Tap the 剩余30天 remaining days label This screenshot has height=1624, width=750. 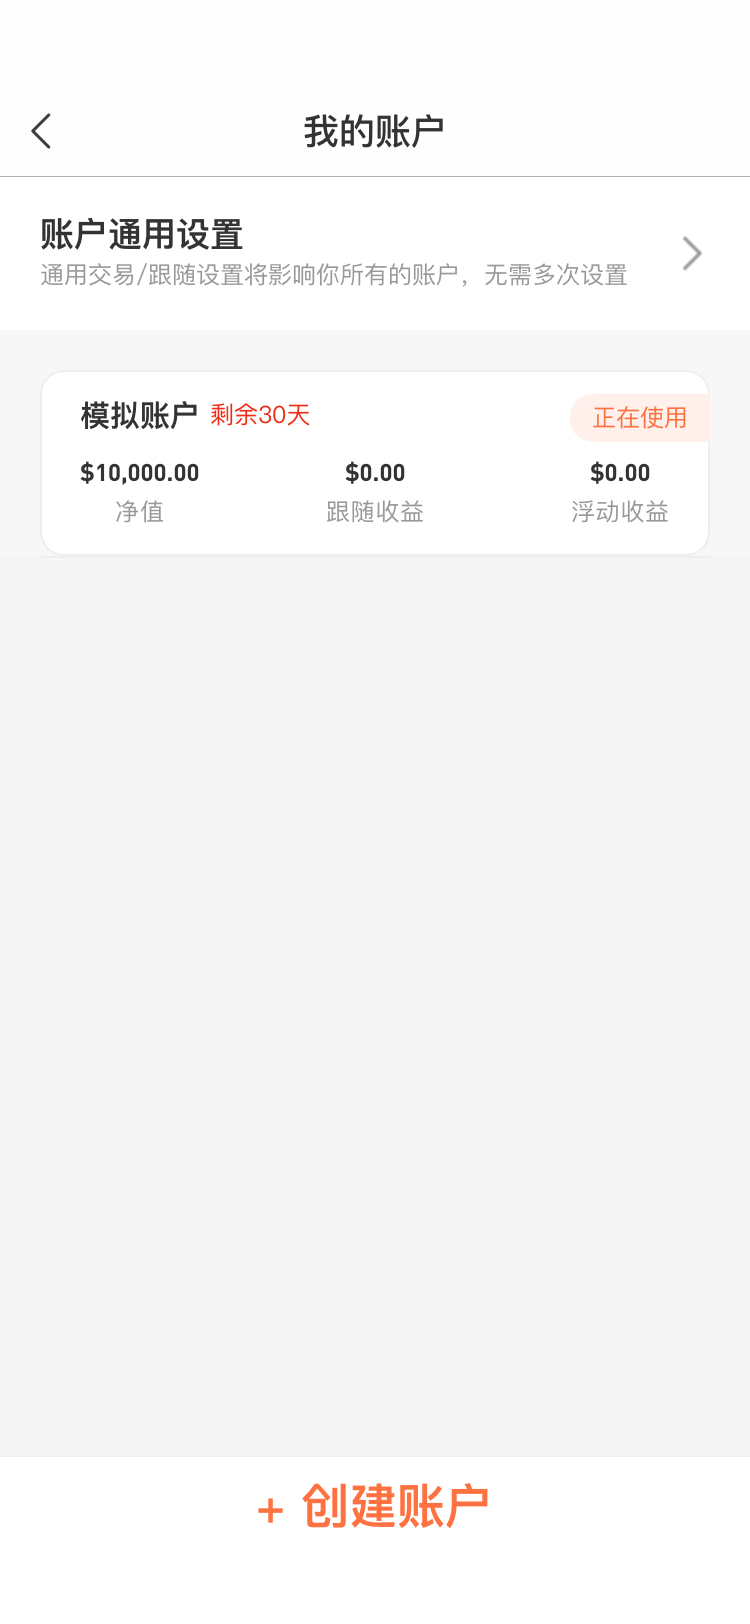point(260,415)
